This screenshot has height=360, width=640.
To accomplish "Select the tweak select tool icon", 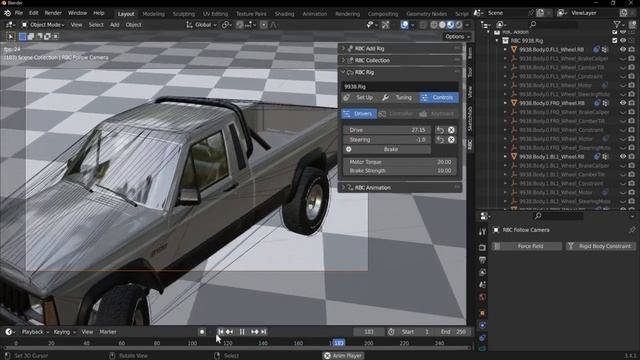I will click(11, 37).
